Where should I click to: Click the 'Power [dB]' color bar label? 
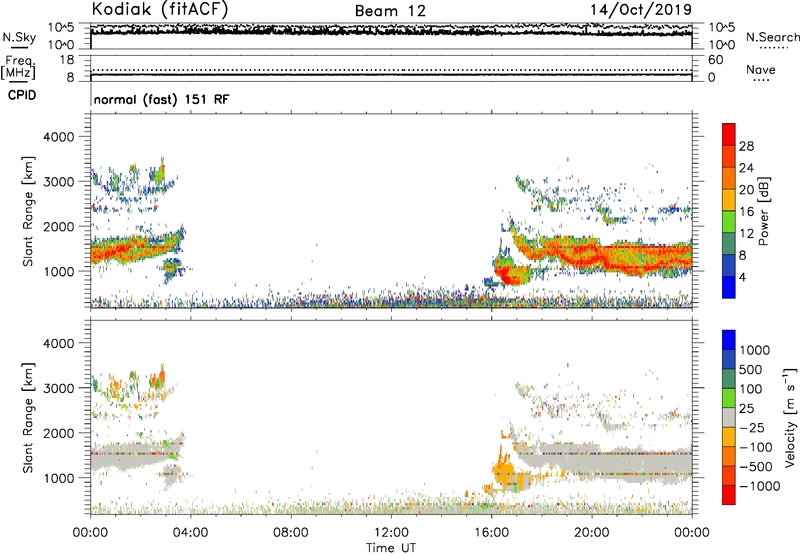point(763,211)
